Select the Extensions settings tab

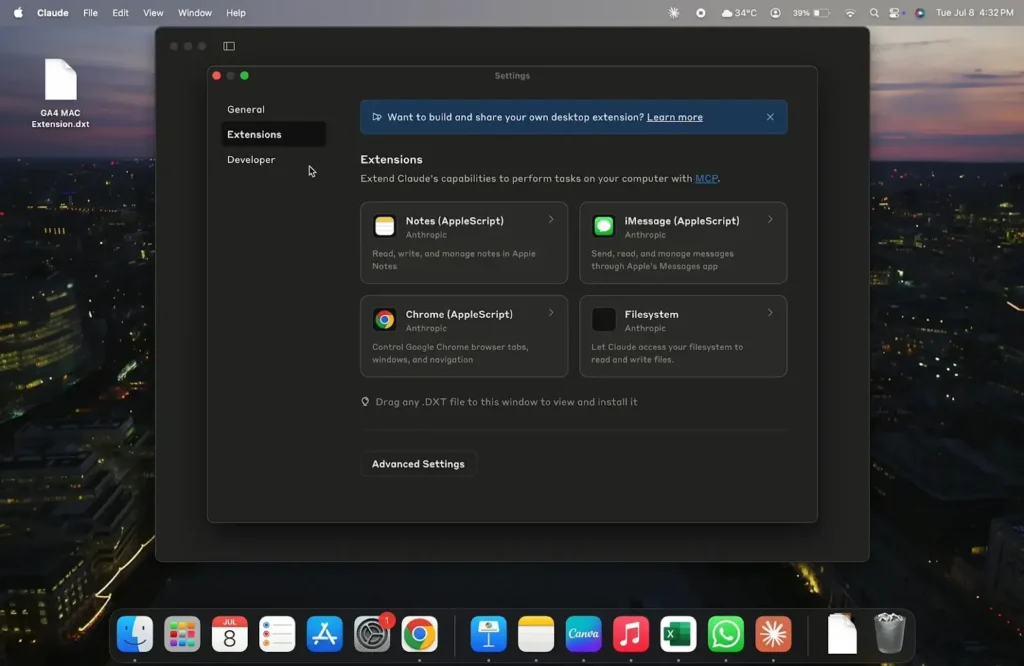(x=274, y=134)
